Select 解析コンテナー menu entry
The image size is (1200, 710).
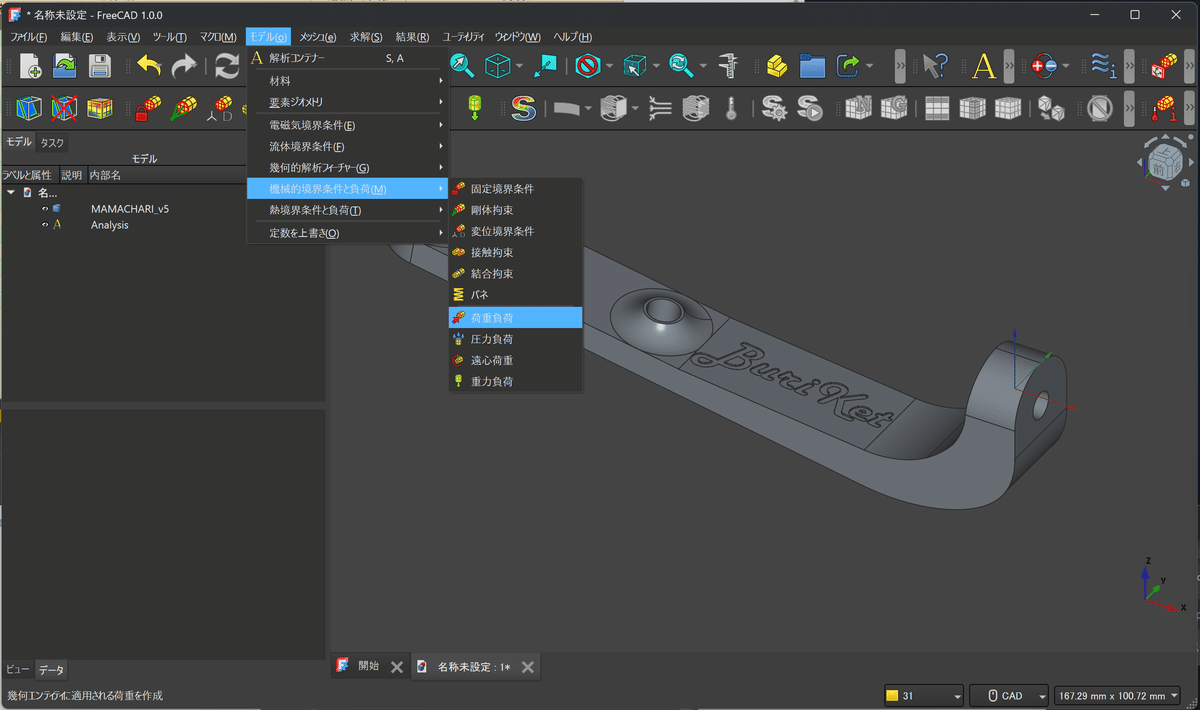[348, 58]
